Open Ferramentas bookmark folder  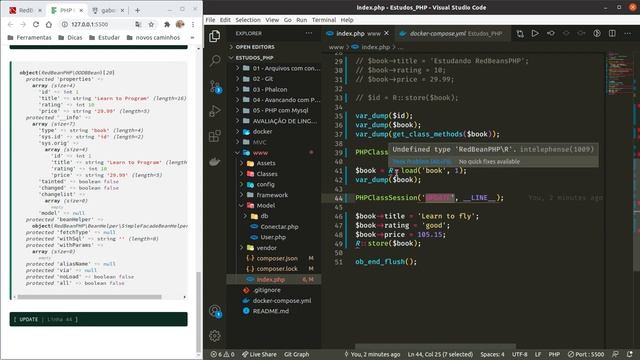[x=30, y=38]
